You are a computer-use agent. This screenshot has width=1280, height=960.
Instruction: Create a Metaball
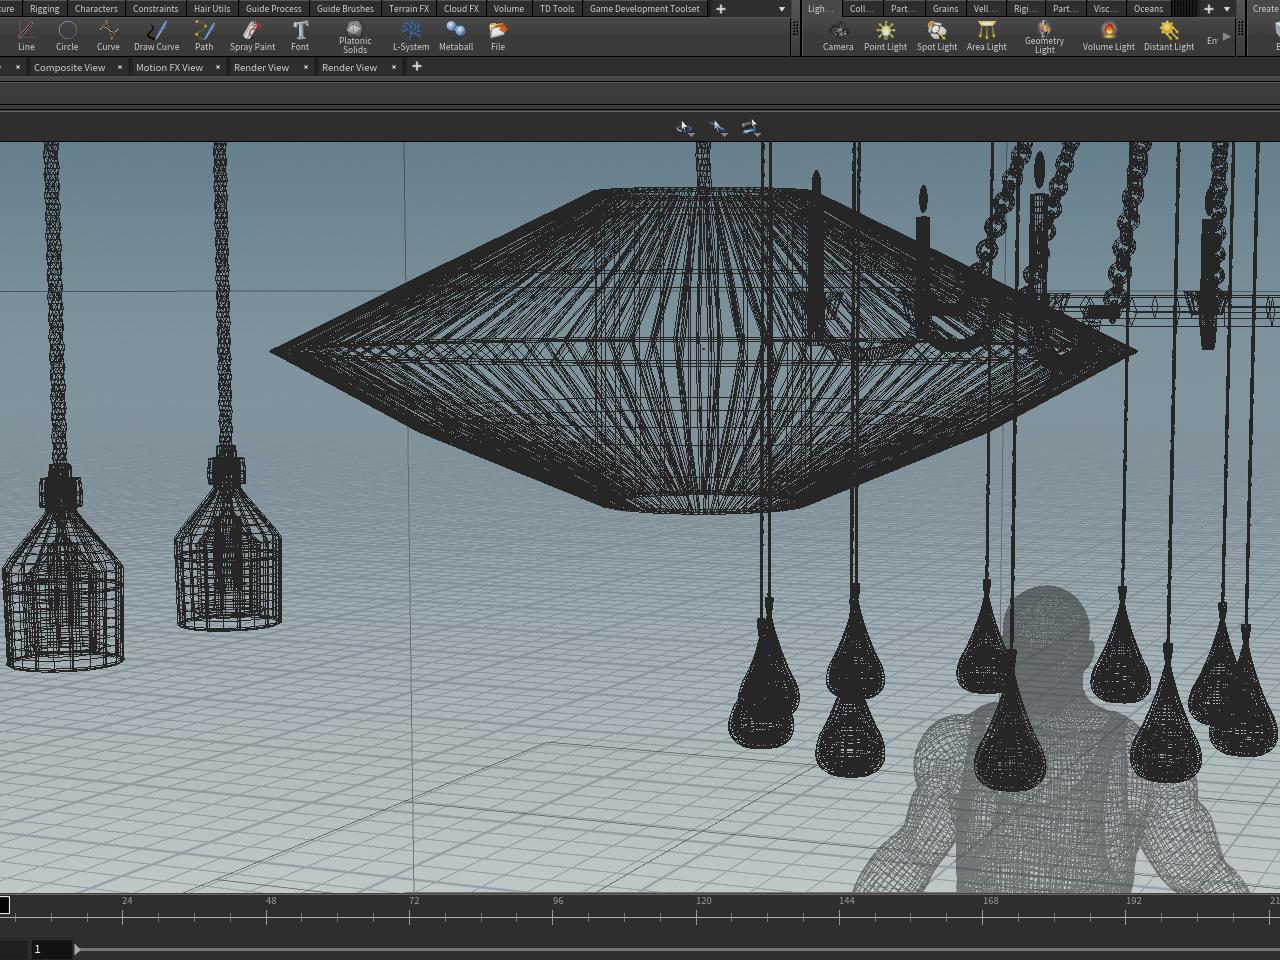point(456,37)
